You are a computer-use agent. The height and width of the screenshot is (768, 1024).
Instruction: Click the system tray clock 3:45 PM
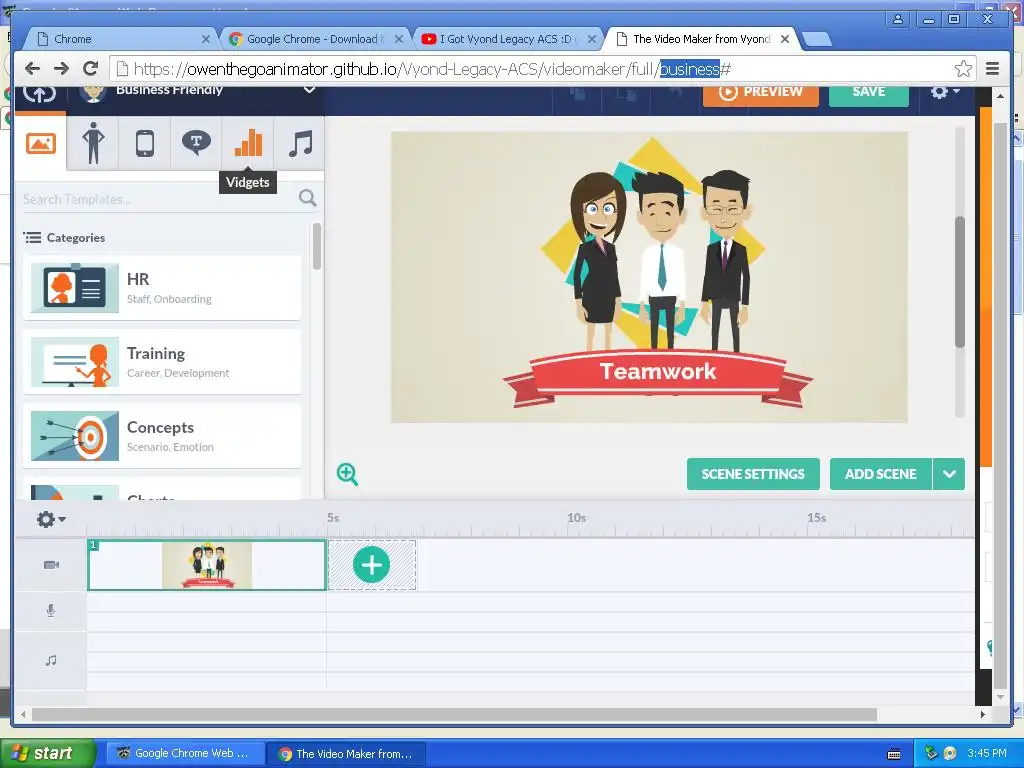[986, 753]
